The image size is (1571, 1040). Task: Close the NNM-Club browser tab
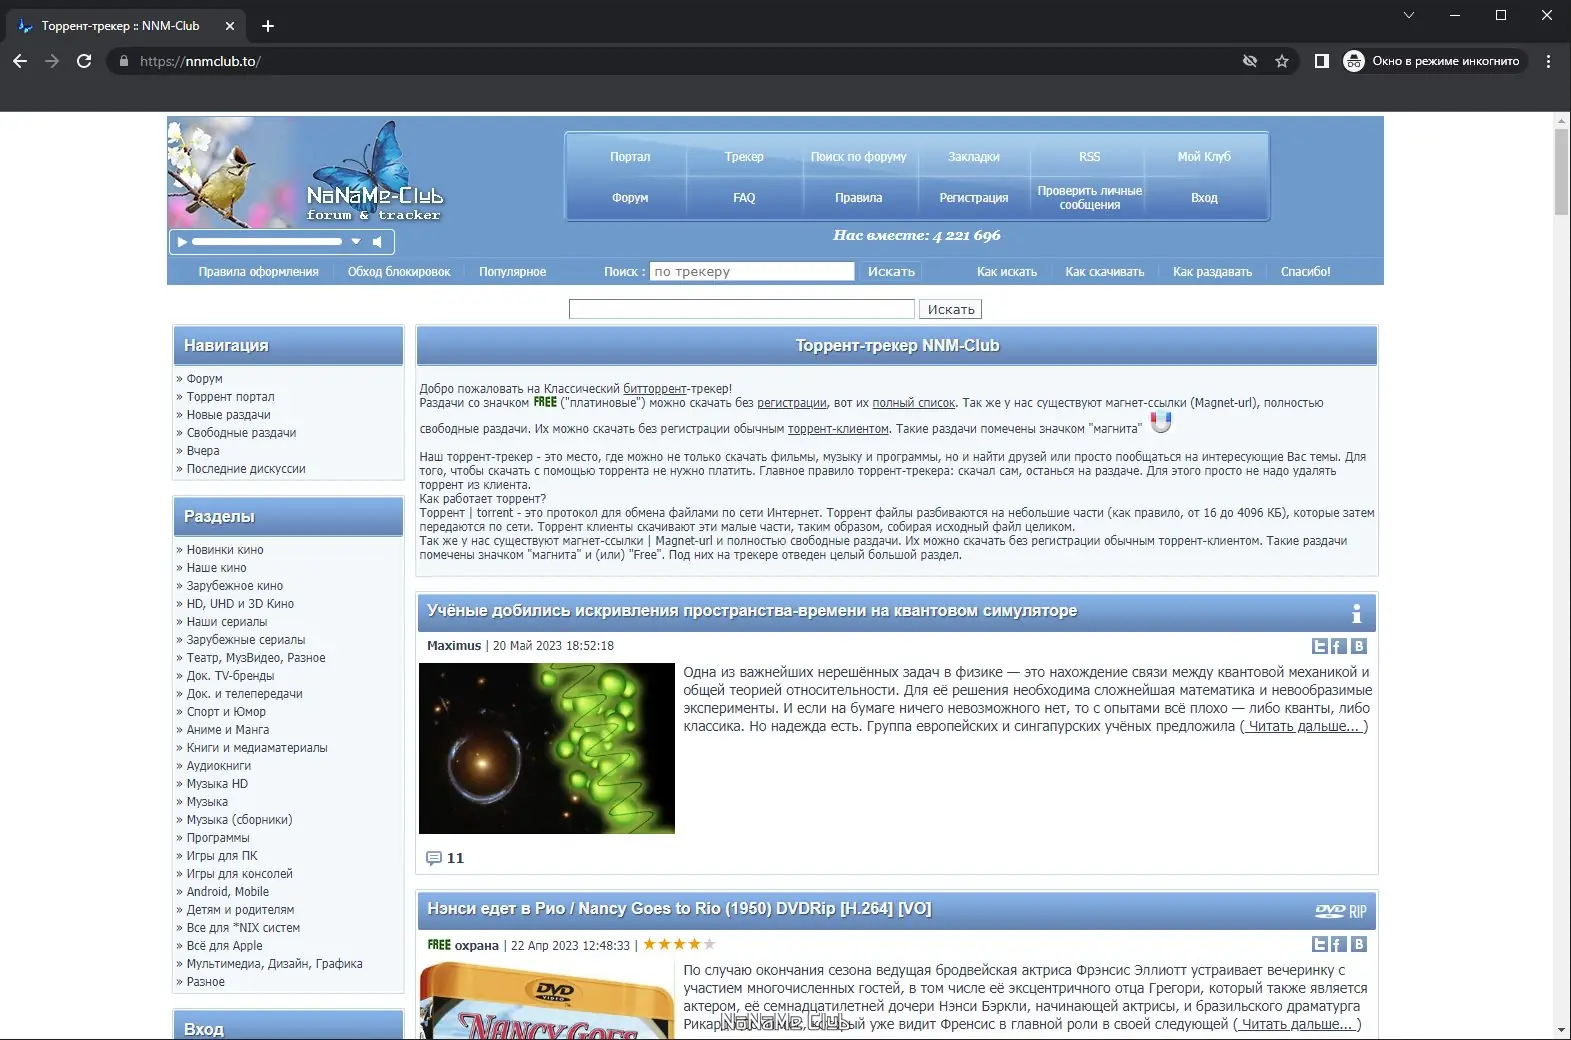click(230, 26)
